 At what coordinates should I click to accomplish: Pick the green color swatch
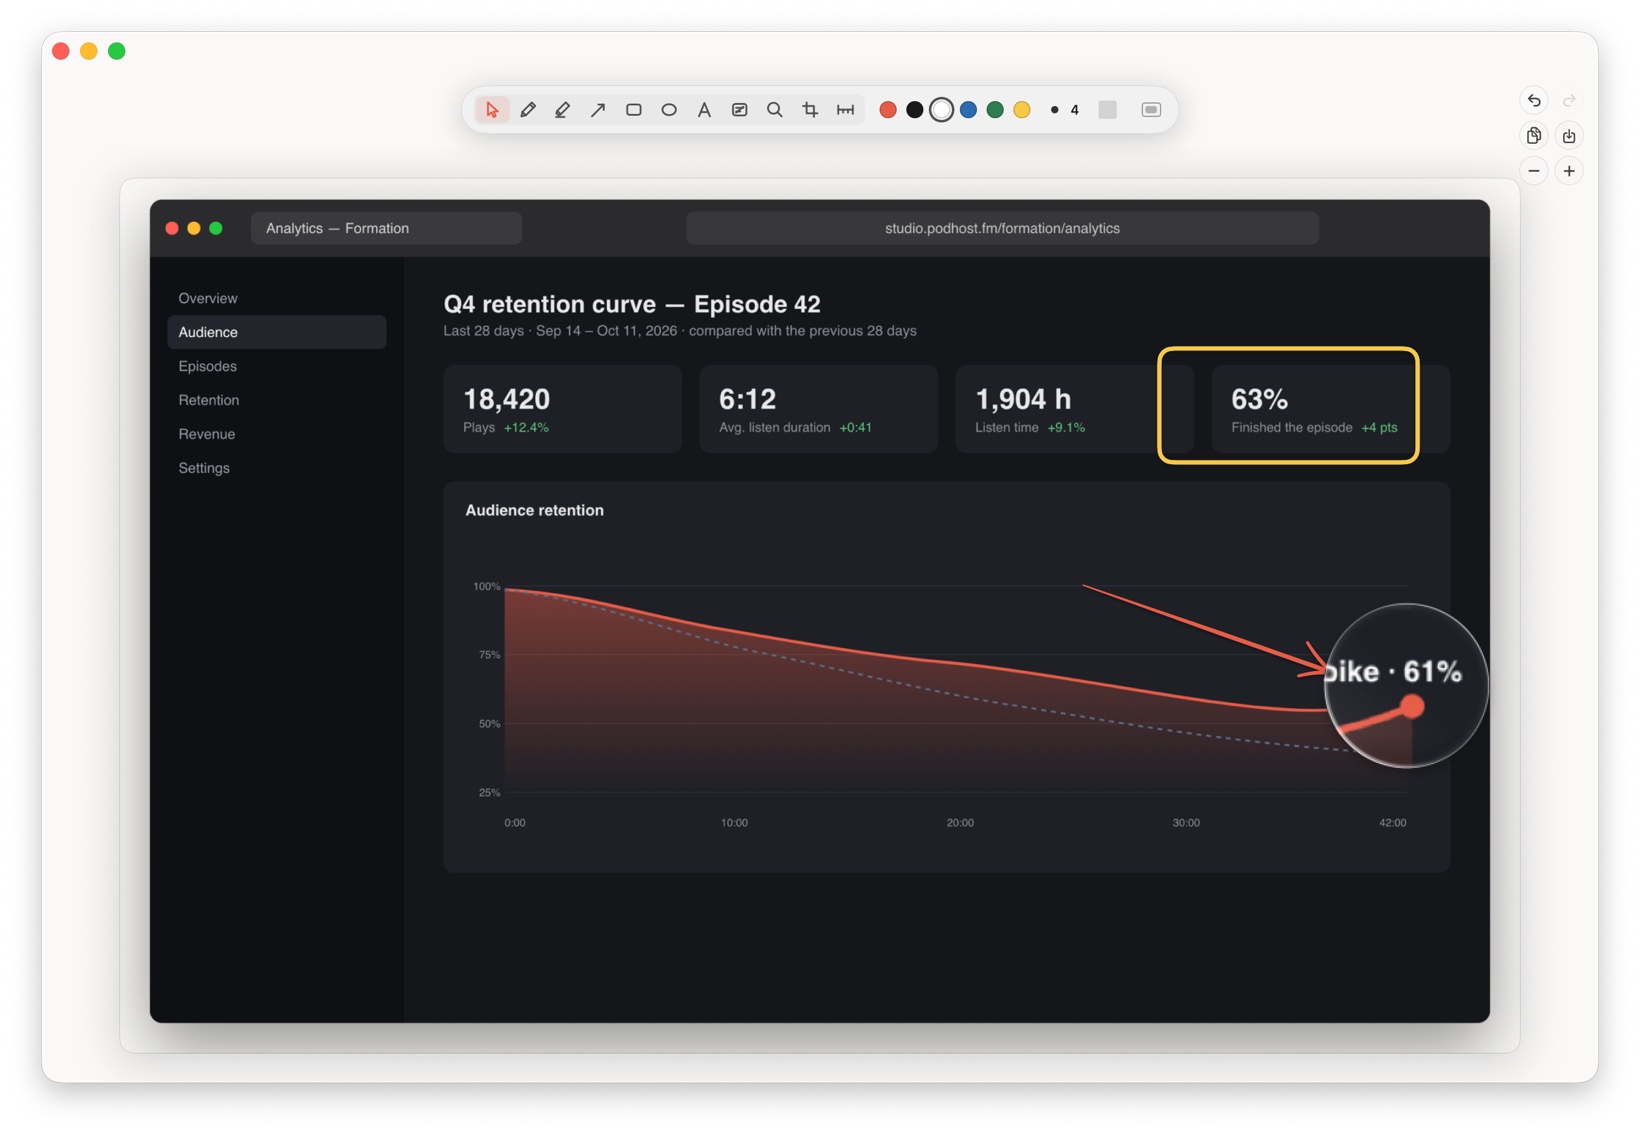click(996, 110)
